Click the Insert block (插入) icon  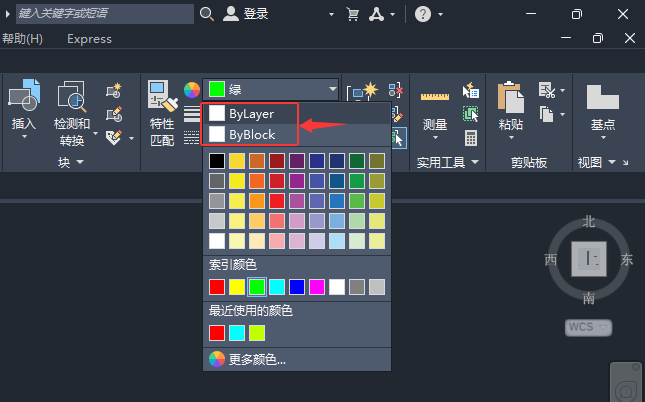pyautogui.click(x=24, y=95)
